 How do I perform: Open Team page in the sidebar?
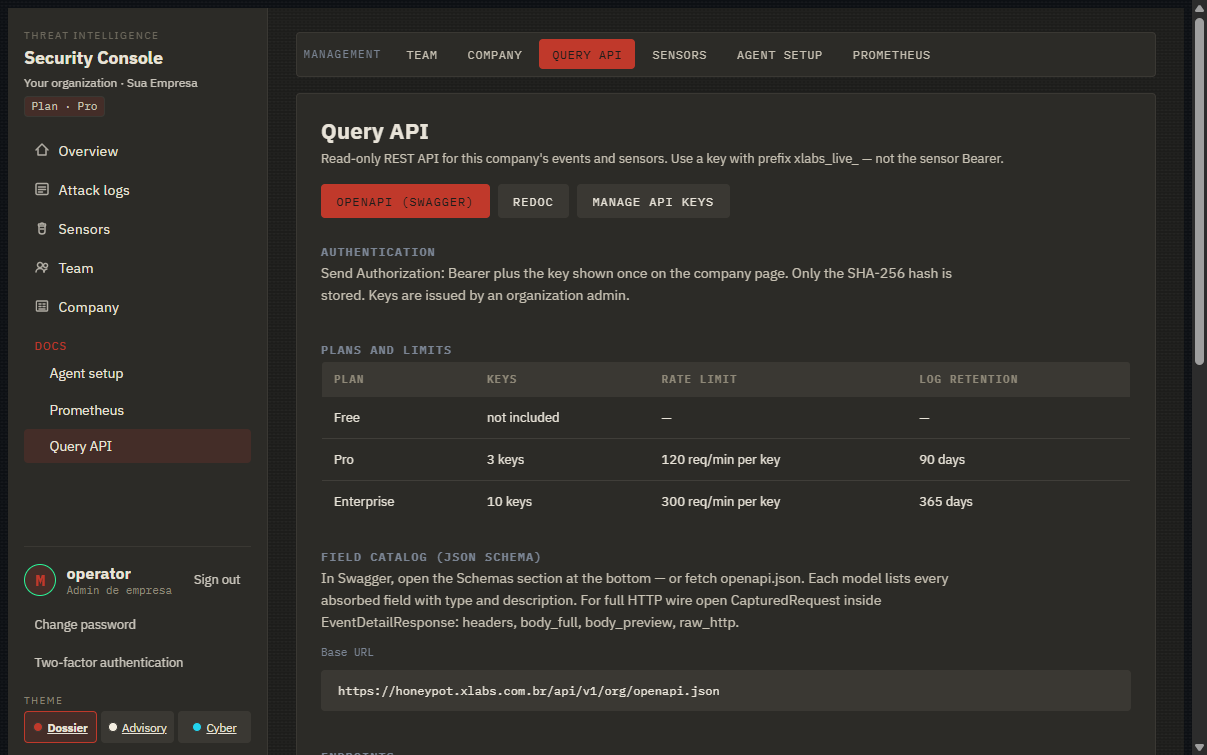137,268
